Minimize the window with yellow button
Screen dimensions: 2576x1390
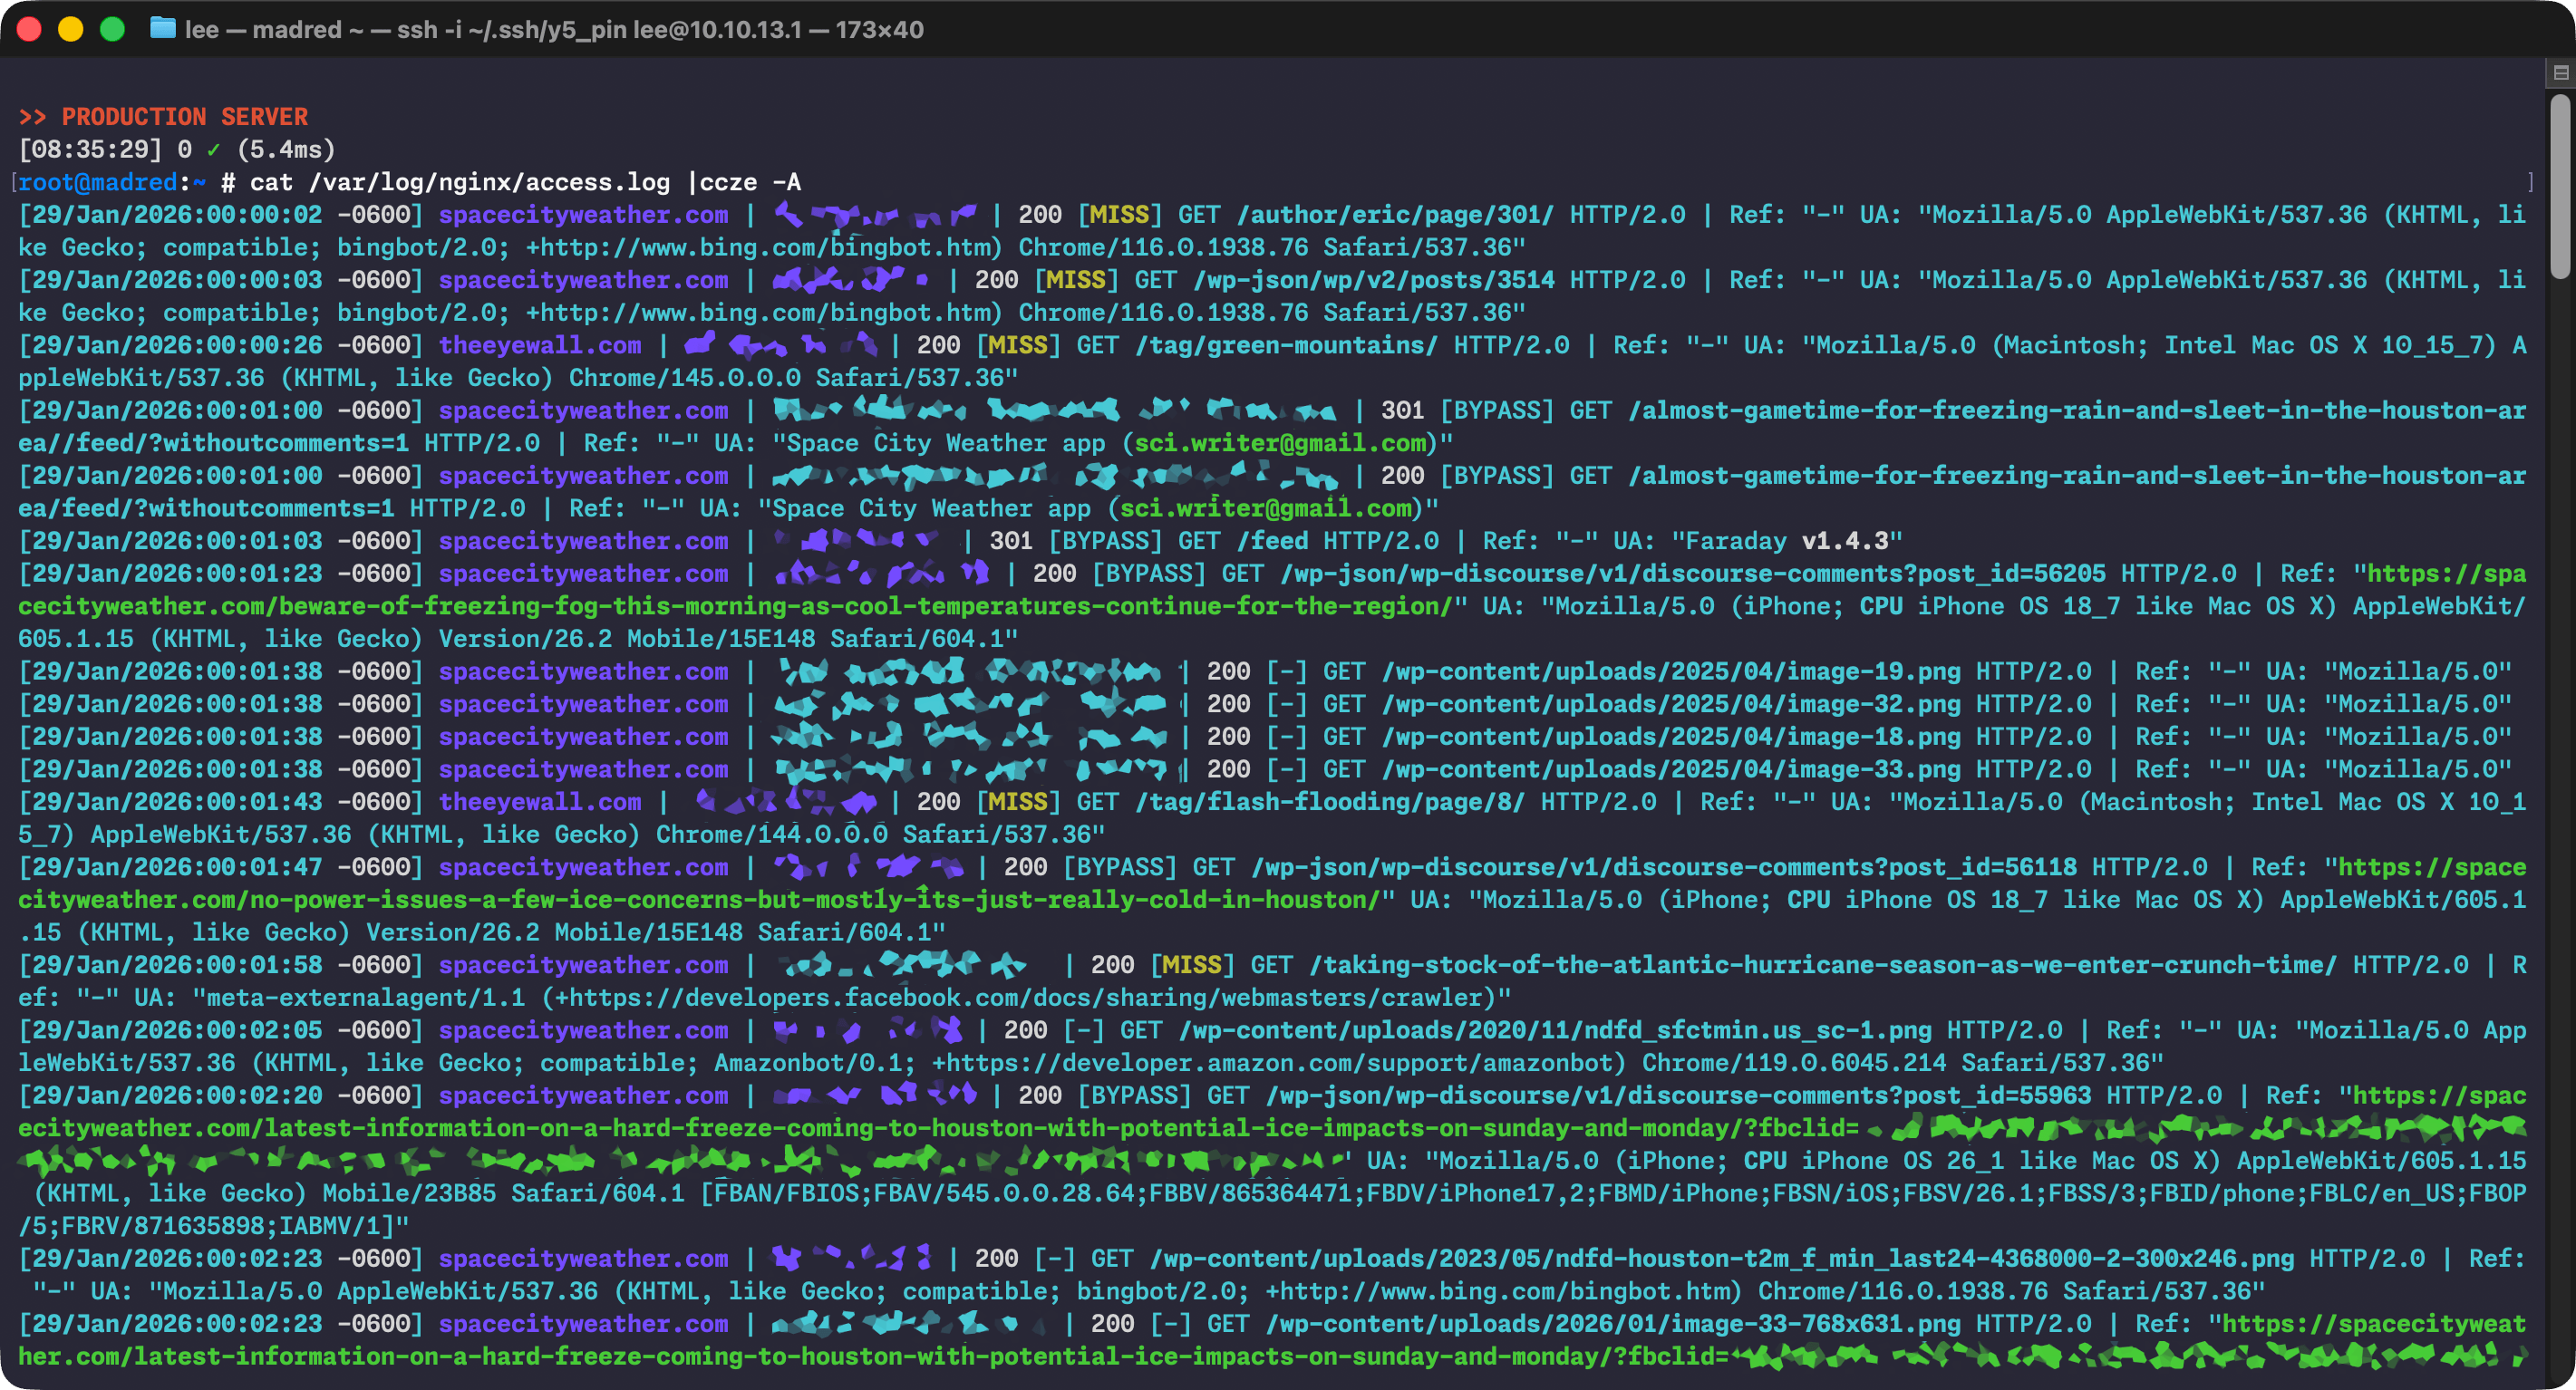click(x=71, y=29)
